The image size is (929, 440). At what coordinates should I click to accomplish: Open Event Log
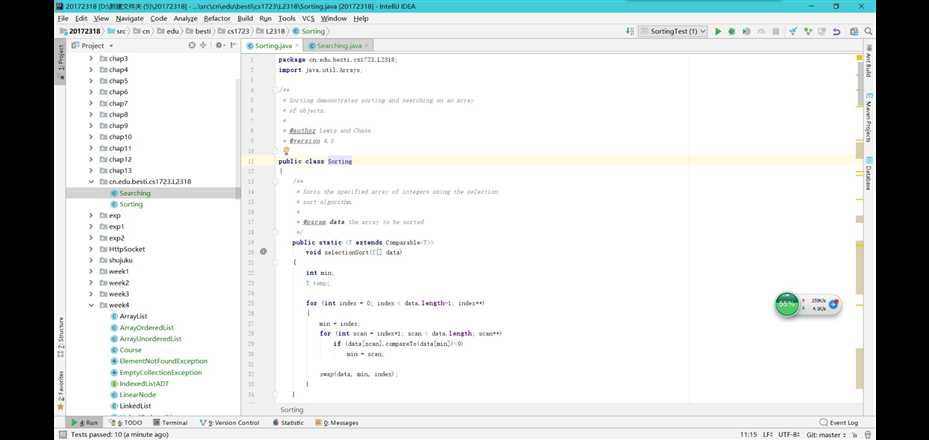click(x=838, y=423)
